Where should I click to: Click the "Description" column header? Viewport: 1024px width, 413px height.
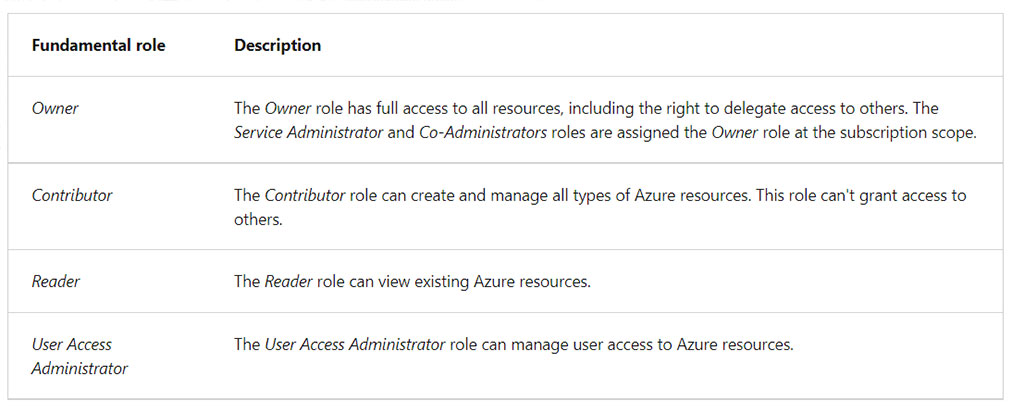(x=277, y=46)
